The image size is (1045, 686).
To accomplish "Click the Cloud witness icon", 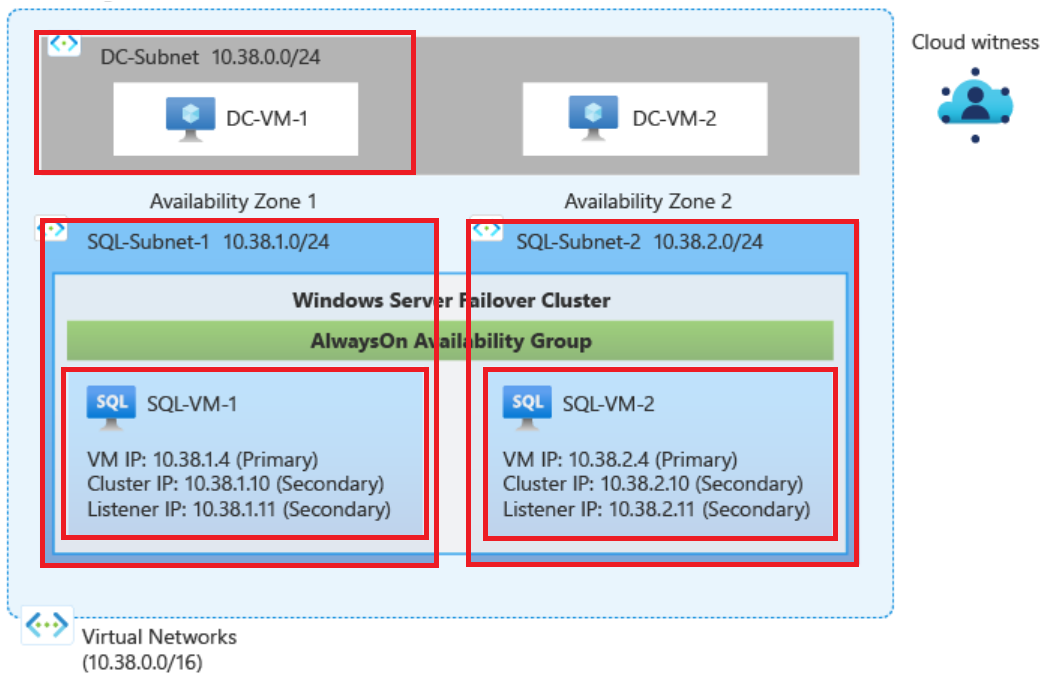I will point(975,105).
